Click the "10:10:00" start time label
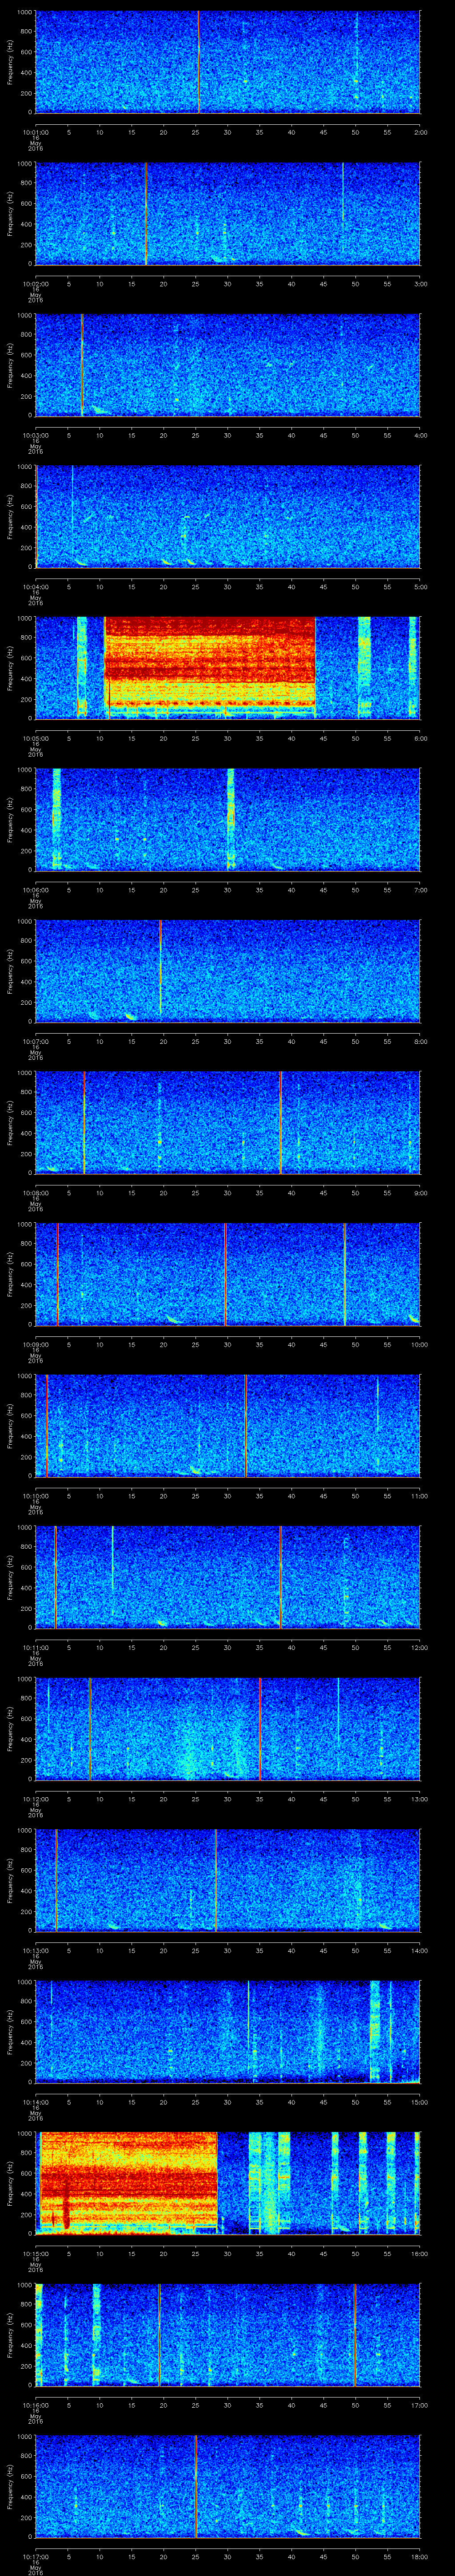Viewport: 455px width, 2576px height. pos(35,1495)
